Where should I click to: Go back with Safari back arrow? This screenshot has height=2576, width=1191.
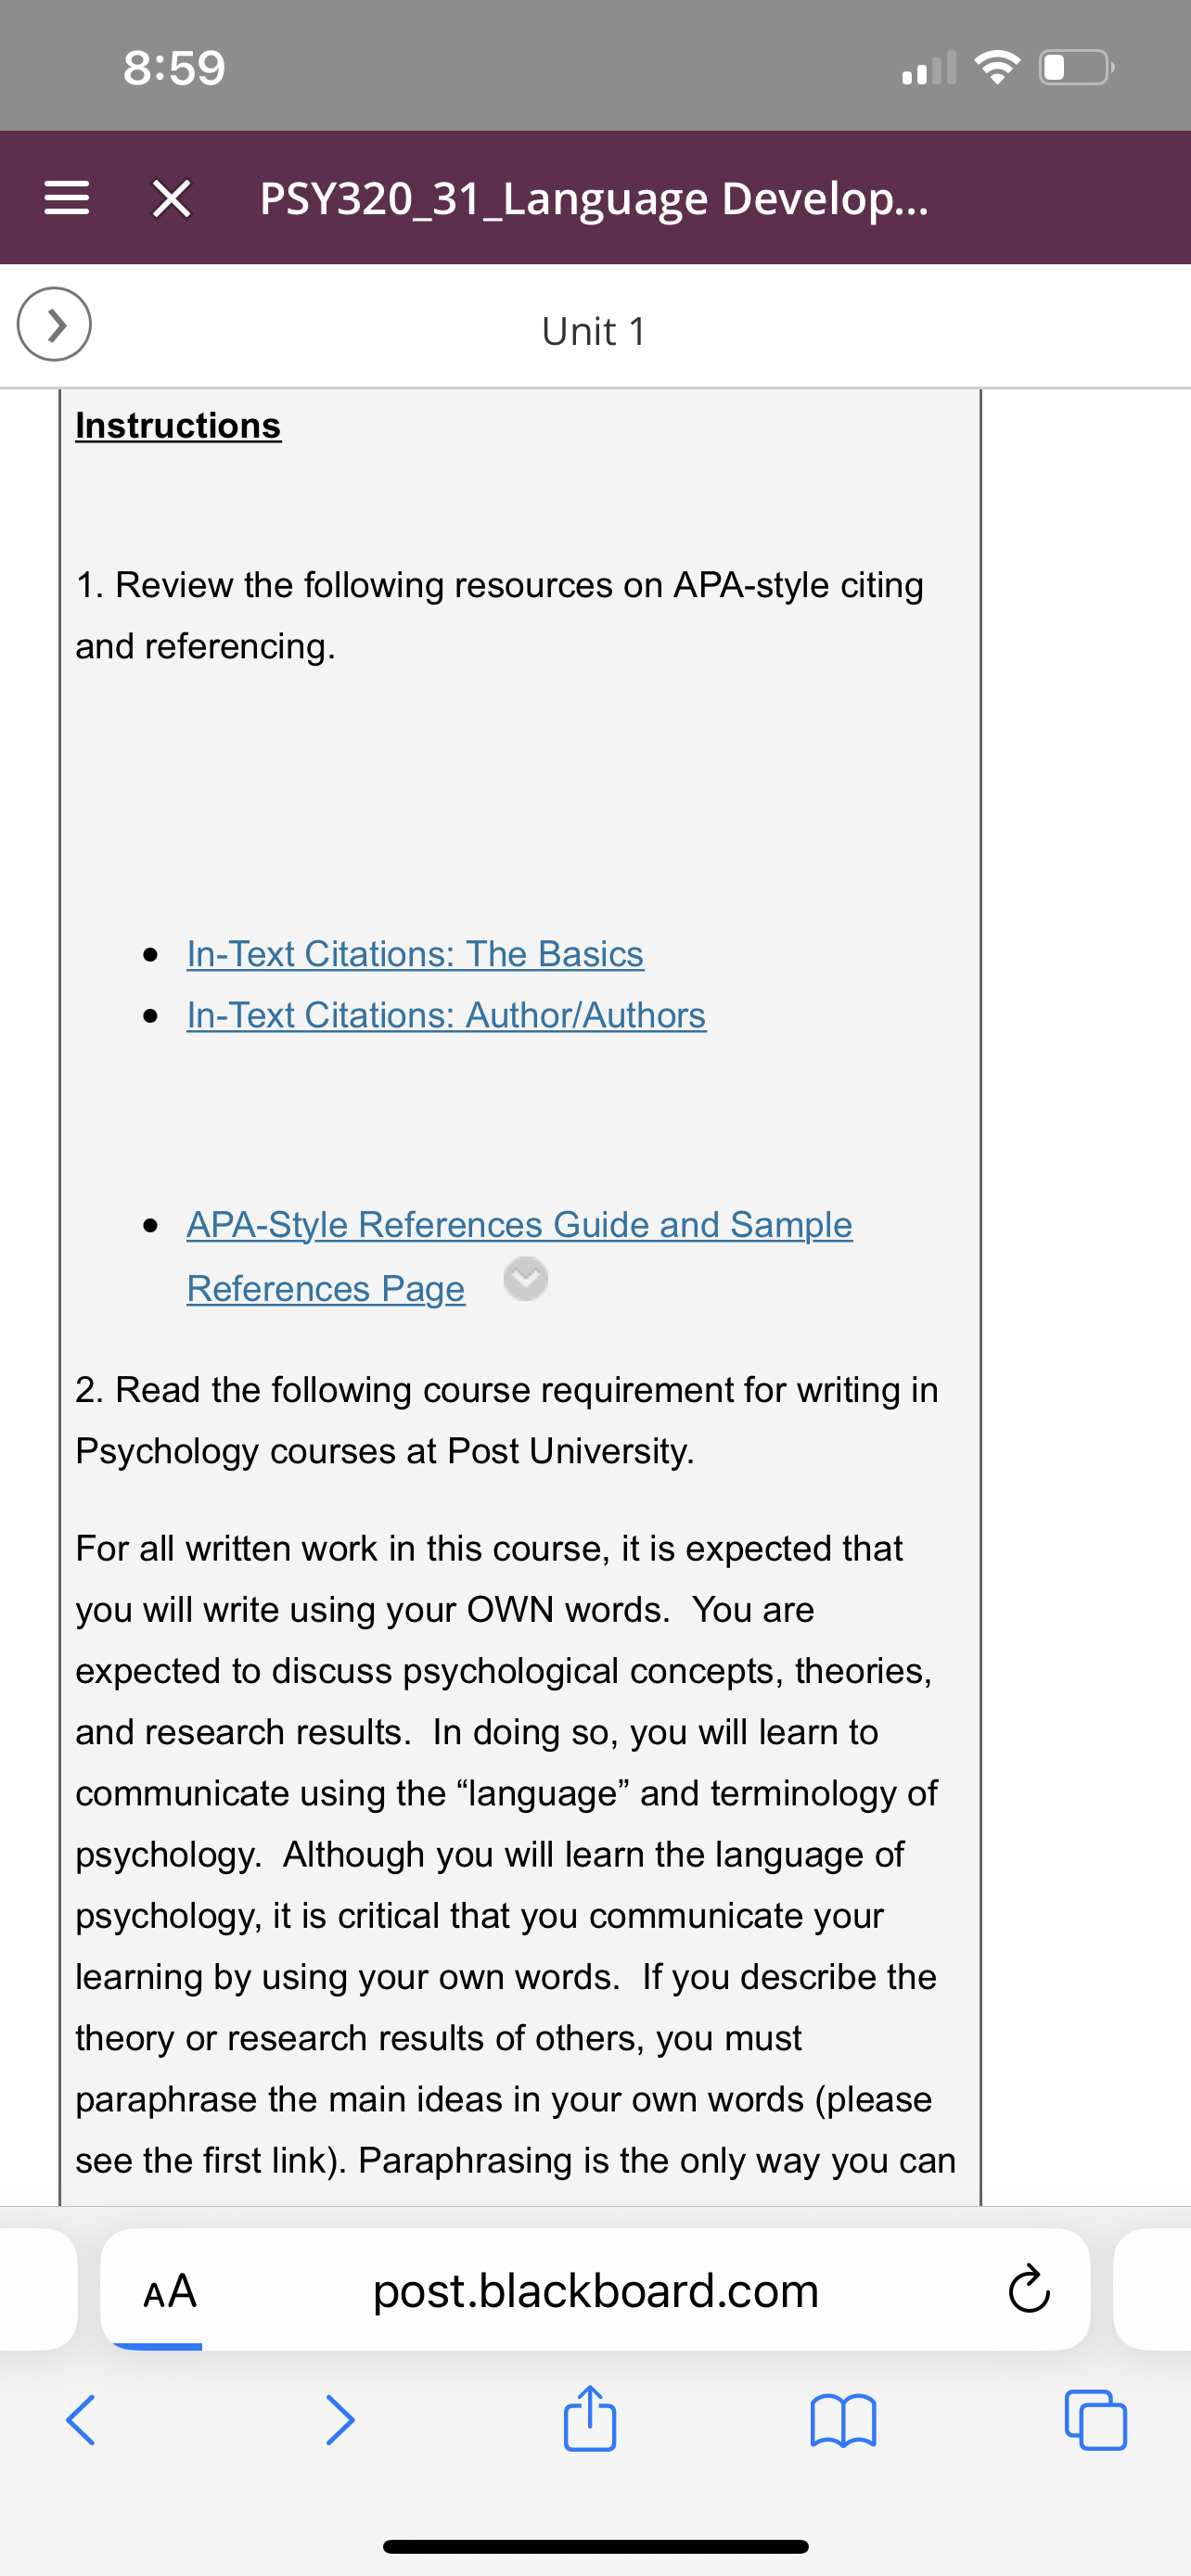(81, 2420)
